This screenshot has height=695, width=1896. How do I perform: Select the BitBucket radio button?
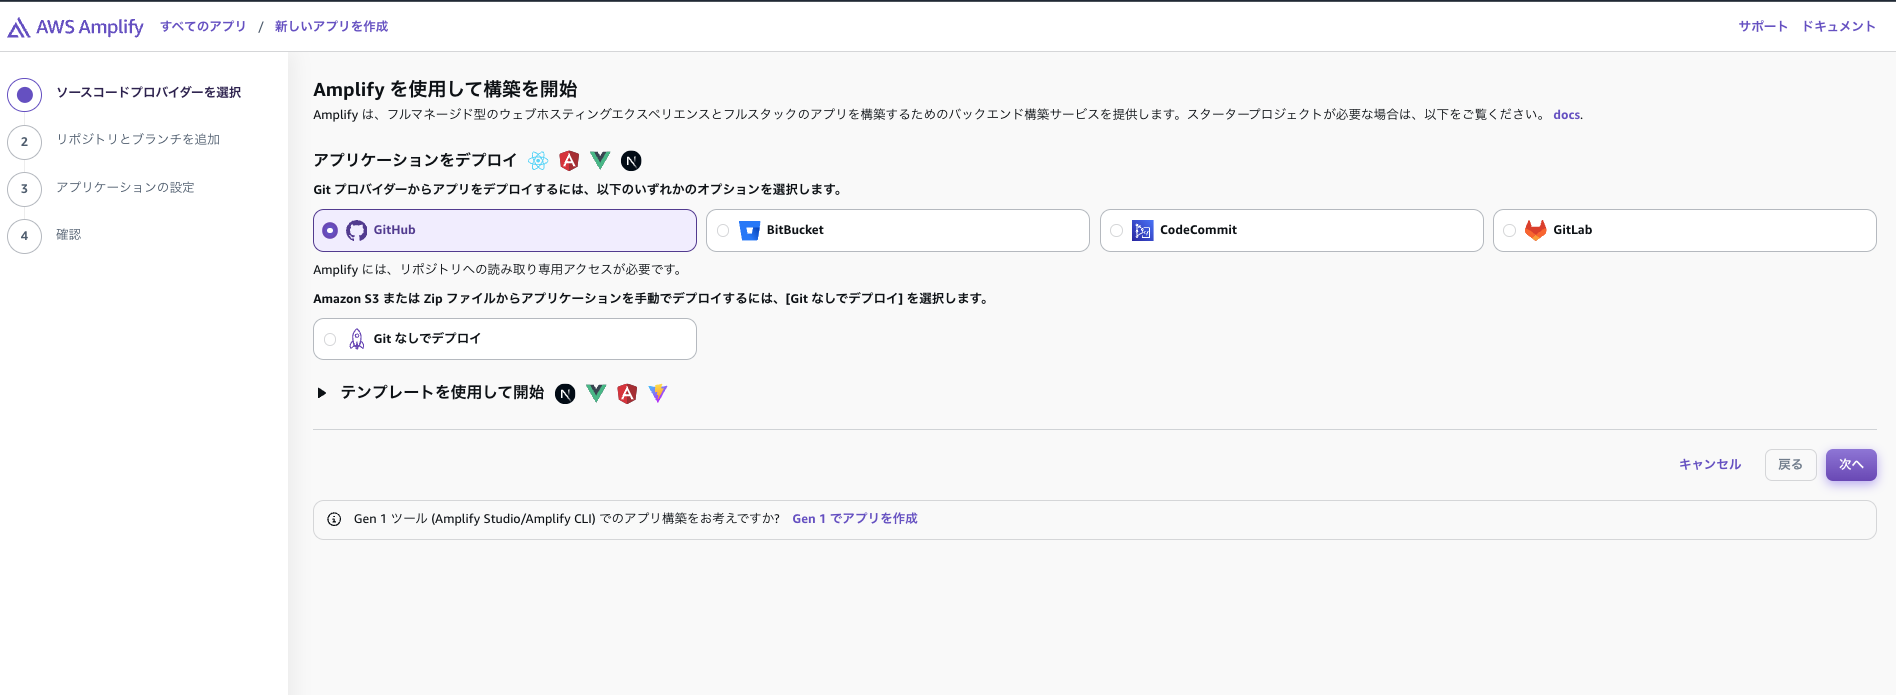(723, 231)
